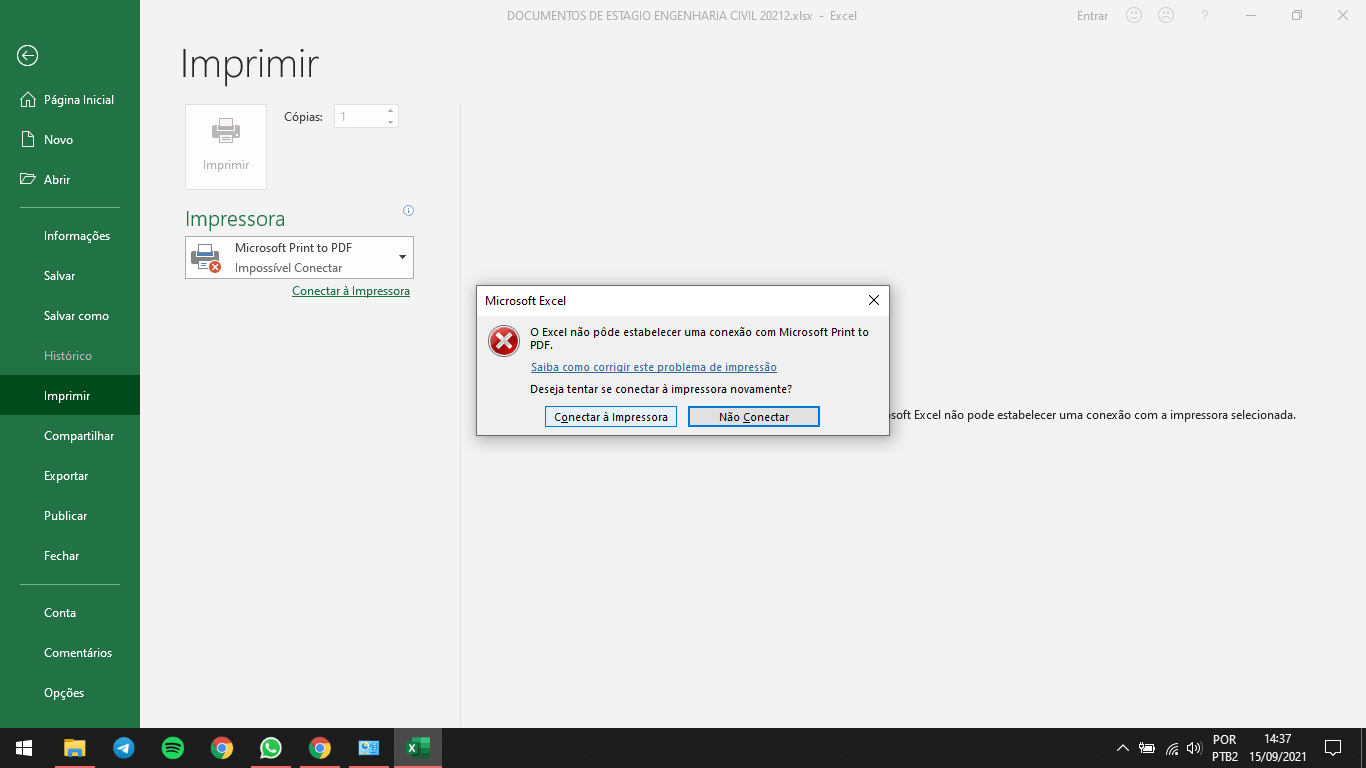Click Conectar à Impressora button in dialog

pyautogui.click(x=611, y=417)
